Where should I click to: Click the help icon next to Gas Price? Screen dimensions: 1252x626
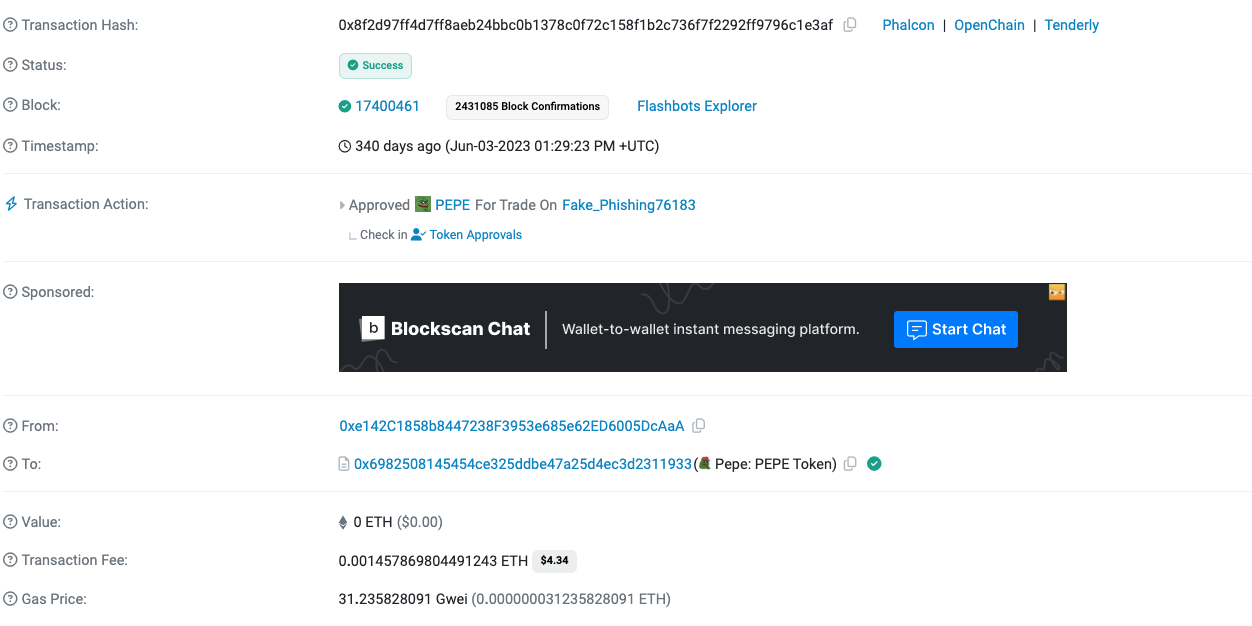pos(11,599)
